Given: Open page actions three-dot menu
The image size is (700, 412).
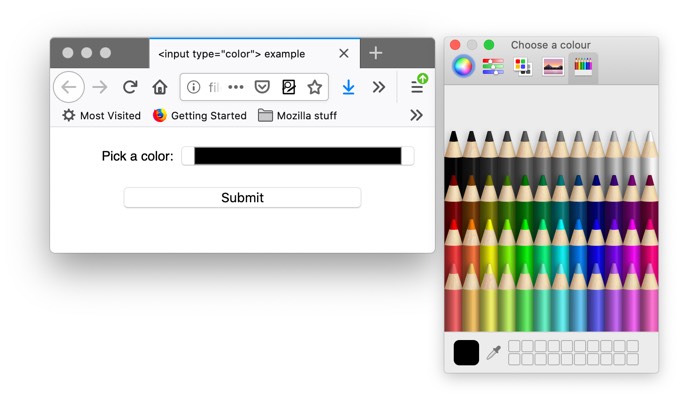Looking at the screenshot, I should (236, 87).
